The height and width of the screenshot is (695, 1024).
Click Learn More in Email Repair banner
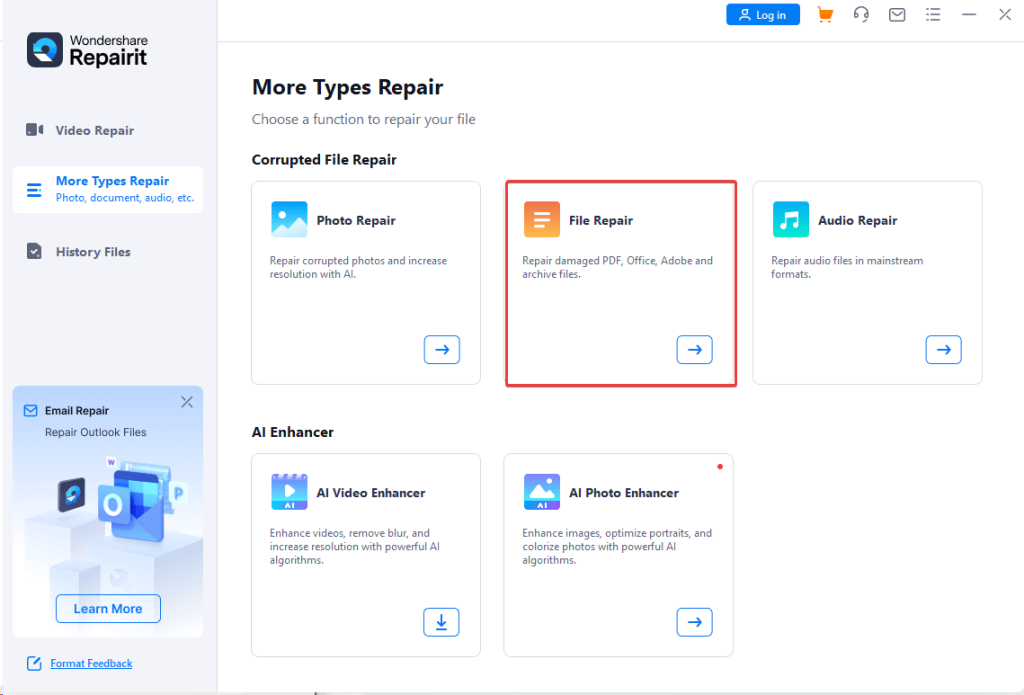[108, 608]
